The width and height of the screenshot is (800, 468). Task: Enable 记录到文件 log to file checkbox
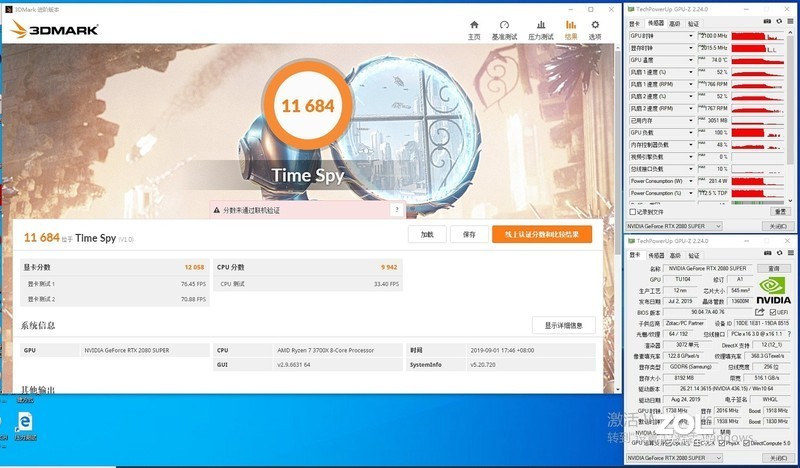[x=632, y=212]
